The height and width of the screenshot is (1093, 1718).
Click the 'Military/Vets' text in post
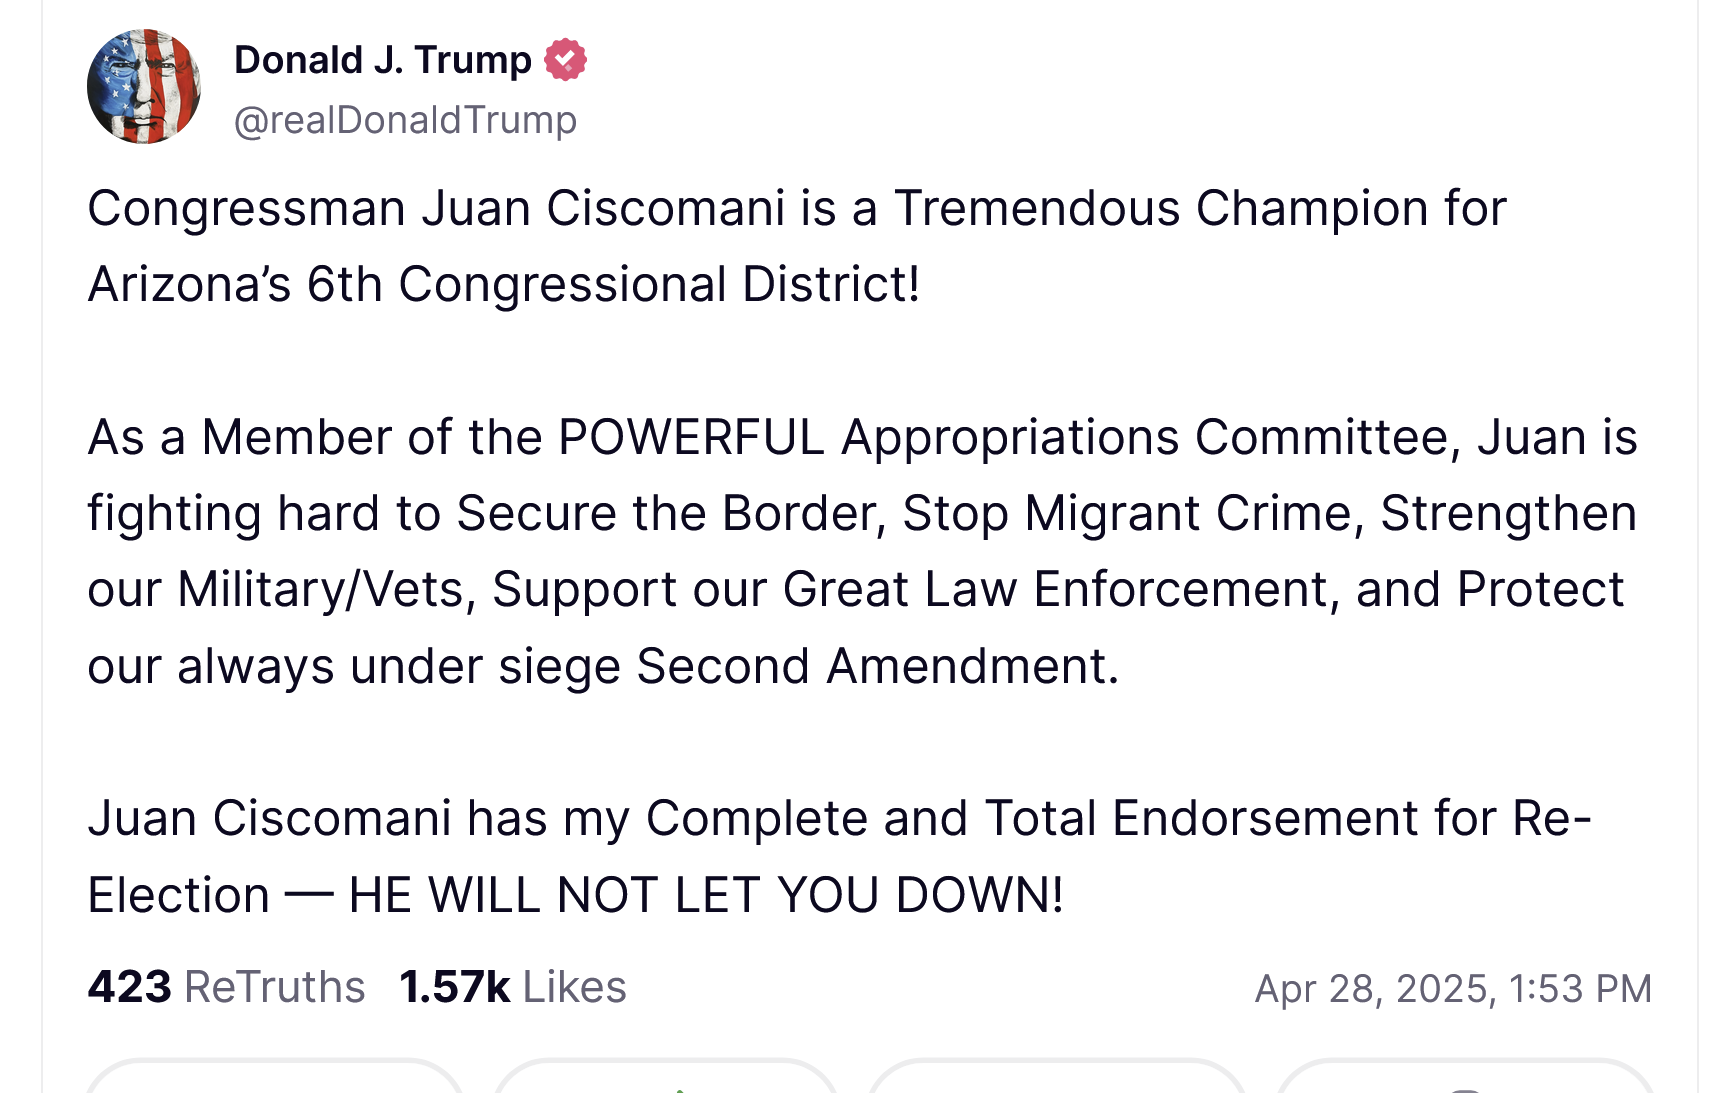(x=322, y=590)
